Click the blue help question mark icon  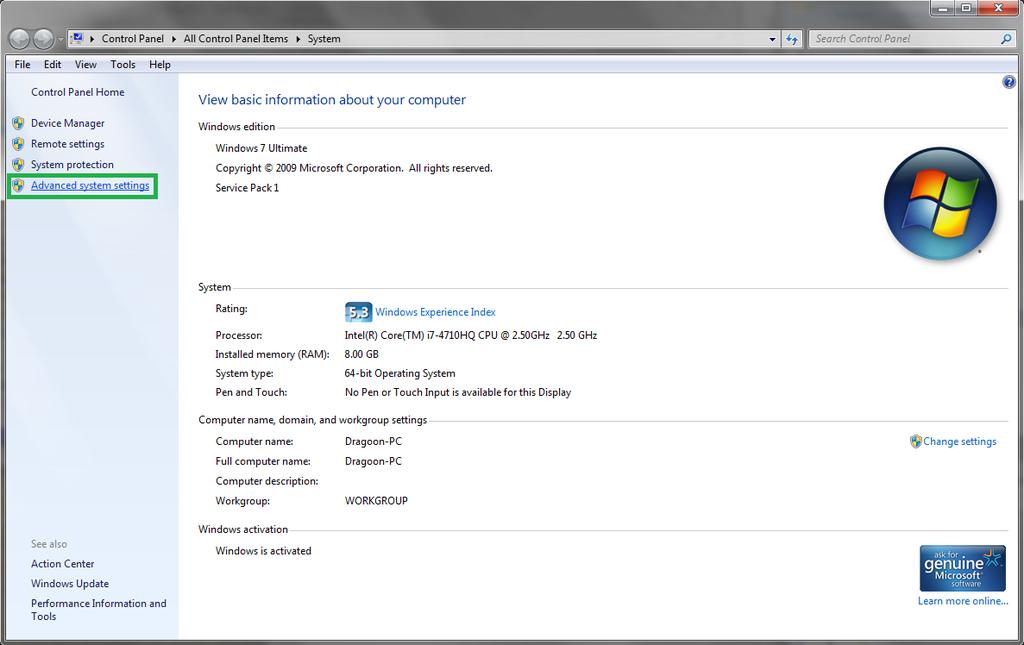pos(1009,82)
